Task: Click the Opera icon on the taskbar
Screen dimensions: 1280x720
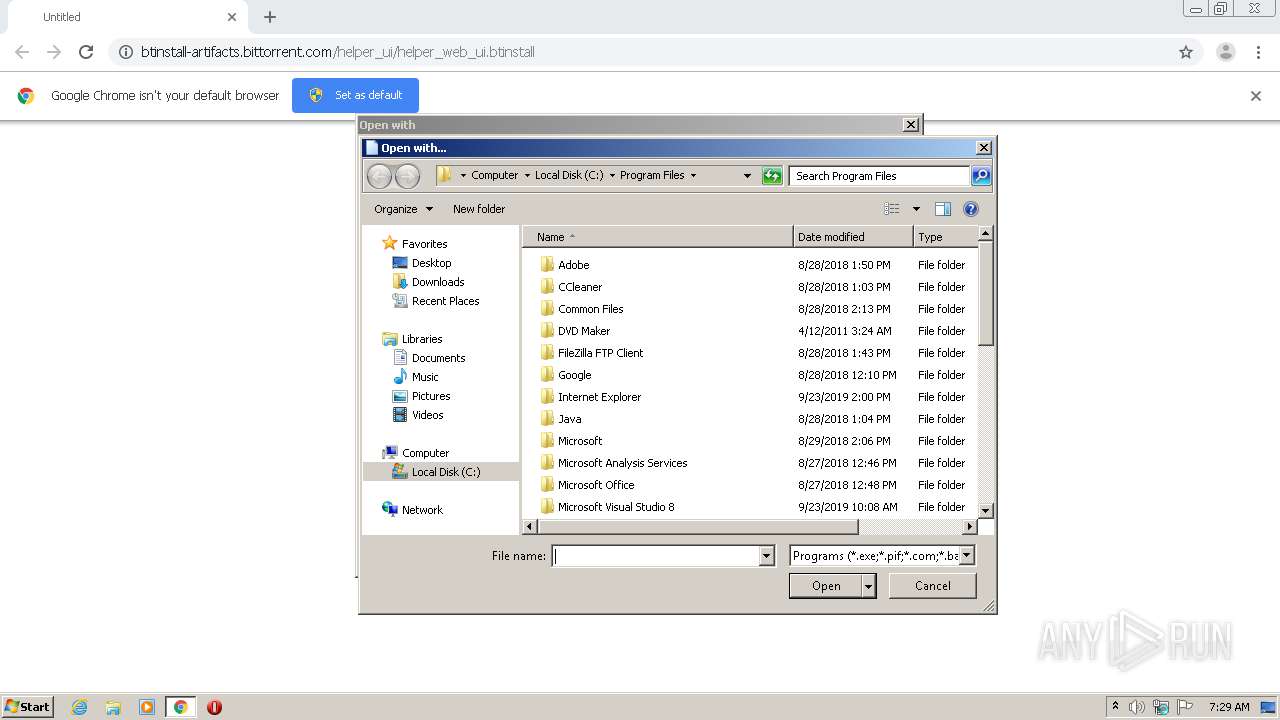Action: coord(214,707)
